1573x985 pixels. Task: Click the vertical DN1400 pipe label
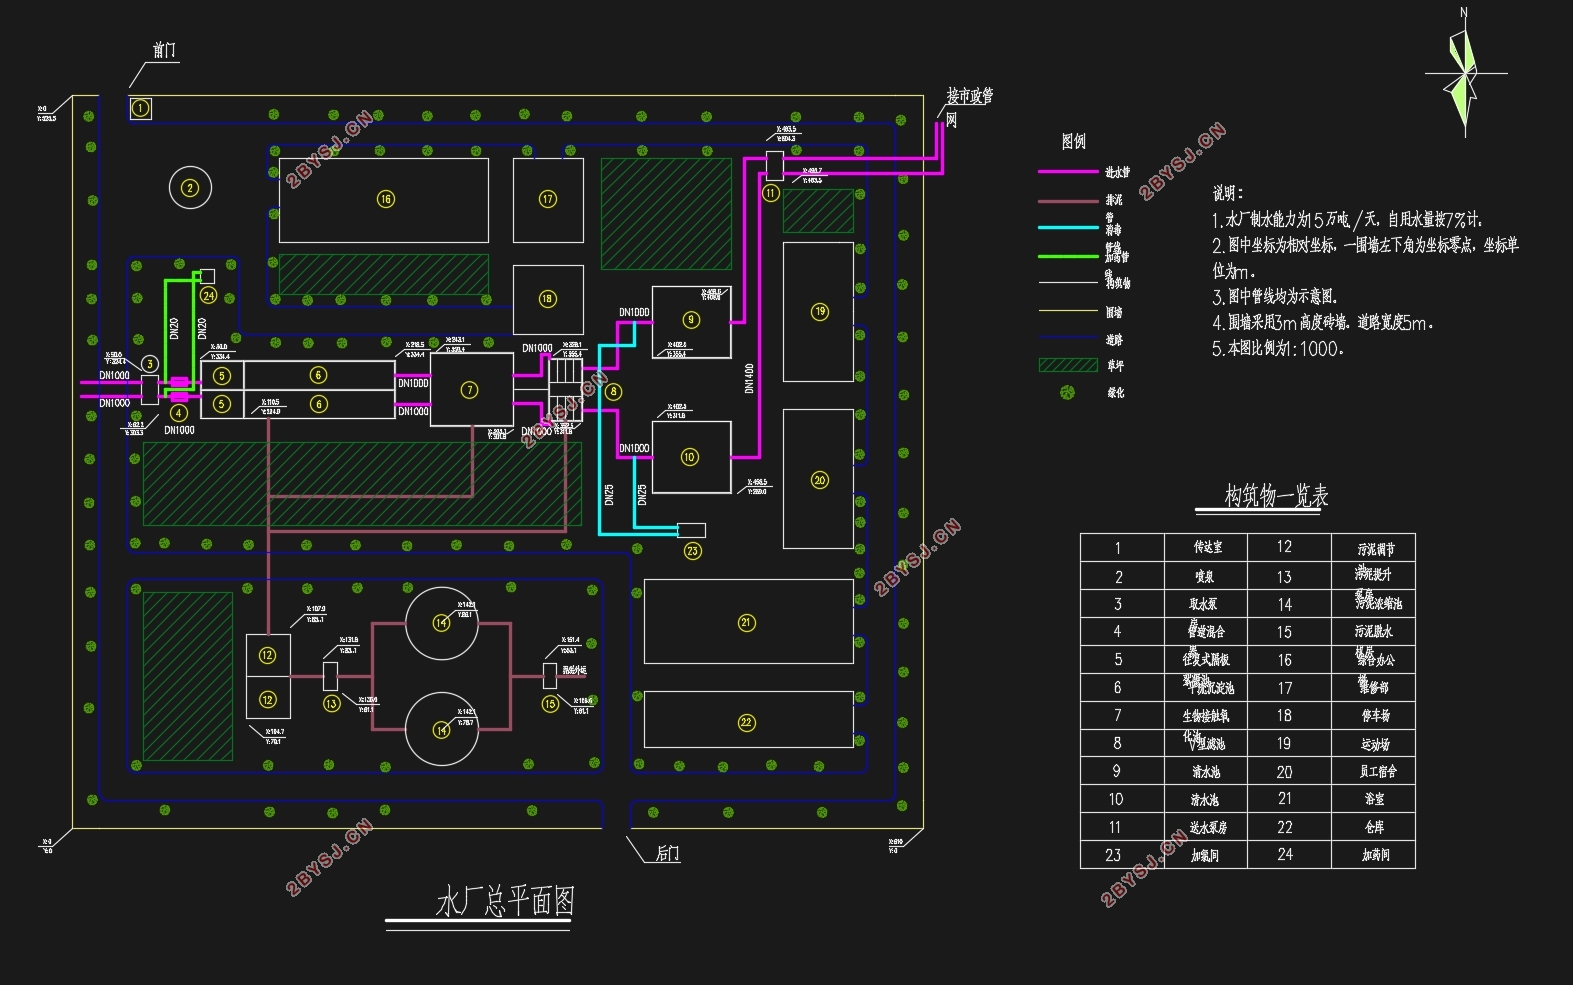tap(749, 378)
